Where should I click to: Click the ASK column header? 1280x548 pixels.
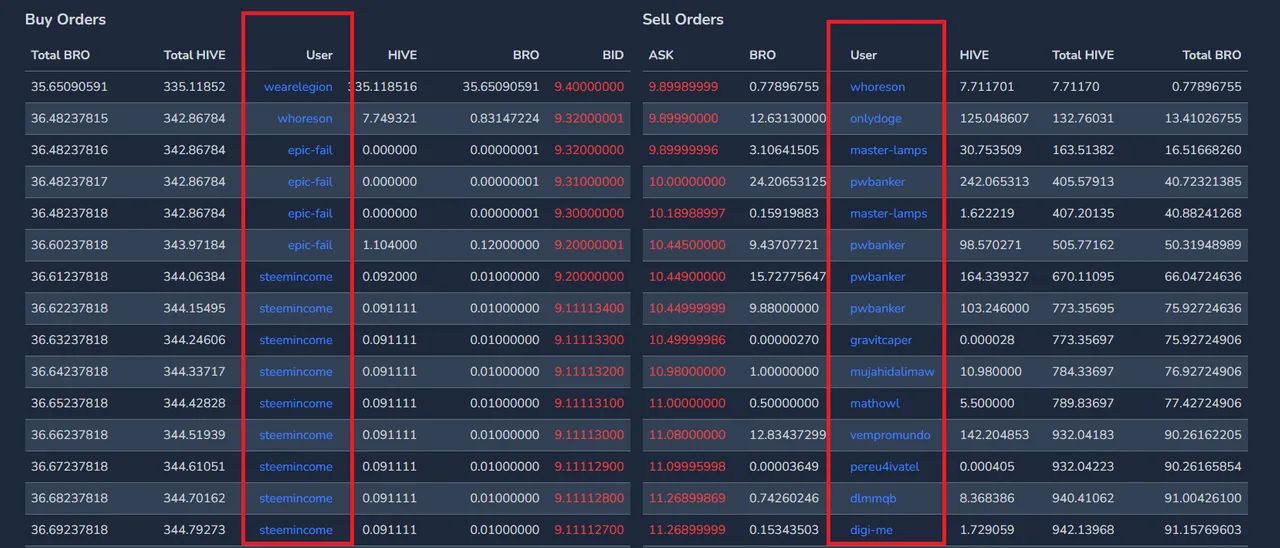(661, 55)
